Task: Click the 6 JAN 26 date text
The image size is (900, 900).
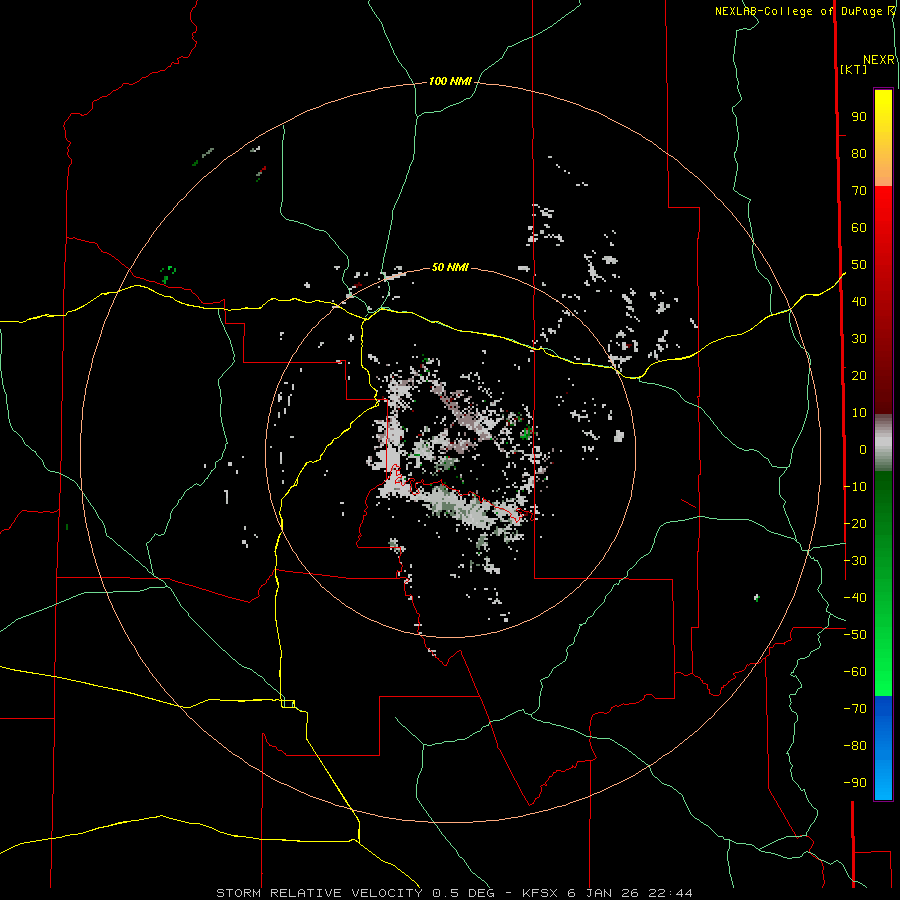Action: [x=604, y=893]
